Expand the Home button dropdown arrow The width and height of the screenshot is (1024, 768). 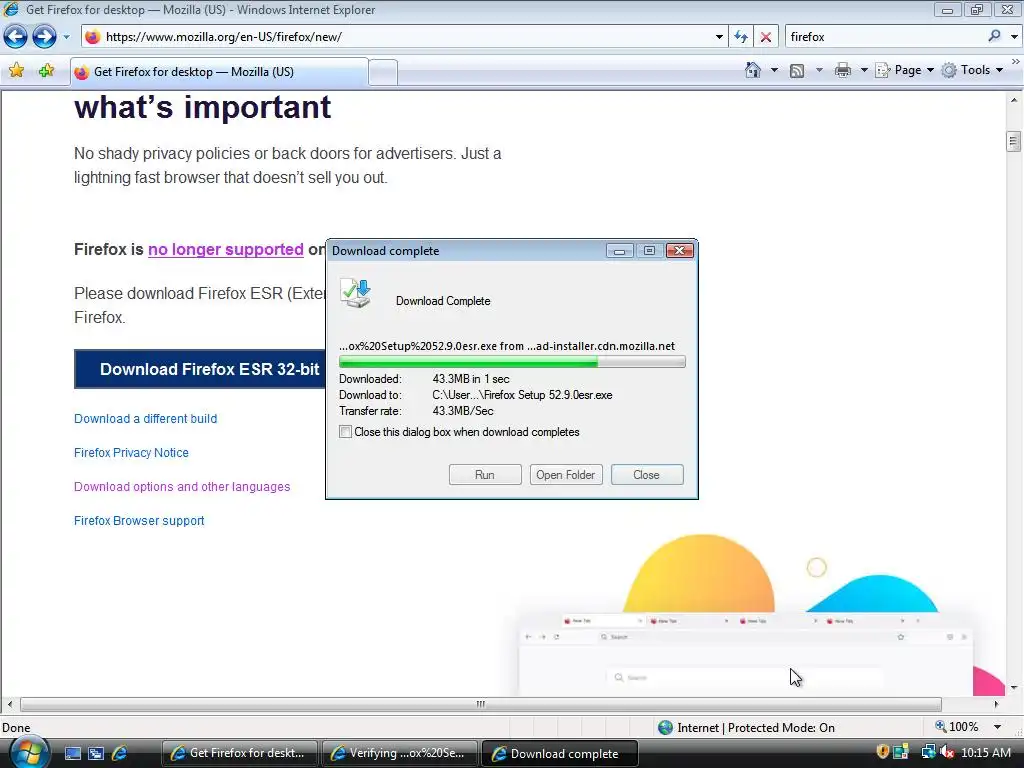click(x=775, y=70)
